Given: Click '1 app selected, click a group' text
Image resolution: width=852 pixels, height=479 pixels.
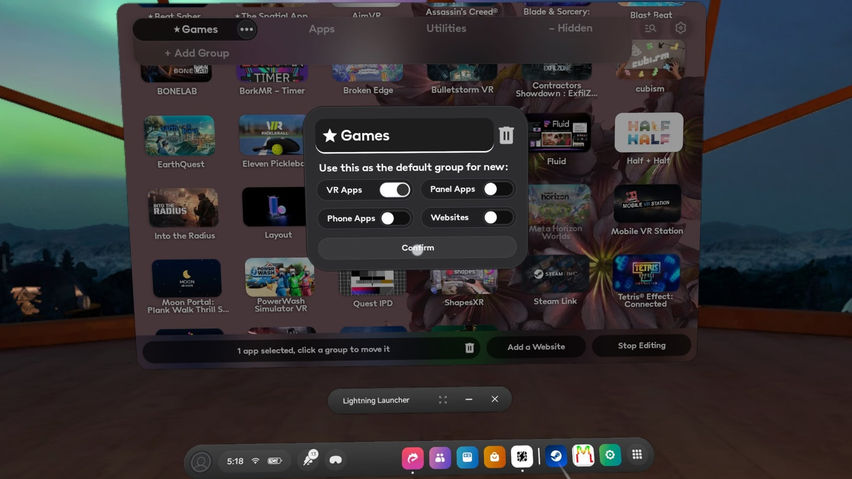Looking at the screenshot, I should coord(314,350).
